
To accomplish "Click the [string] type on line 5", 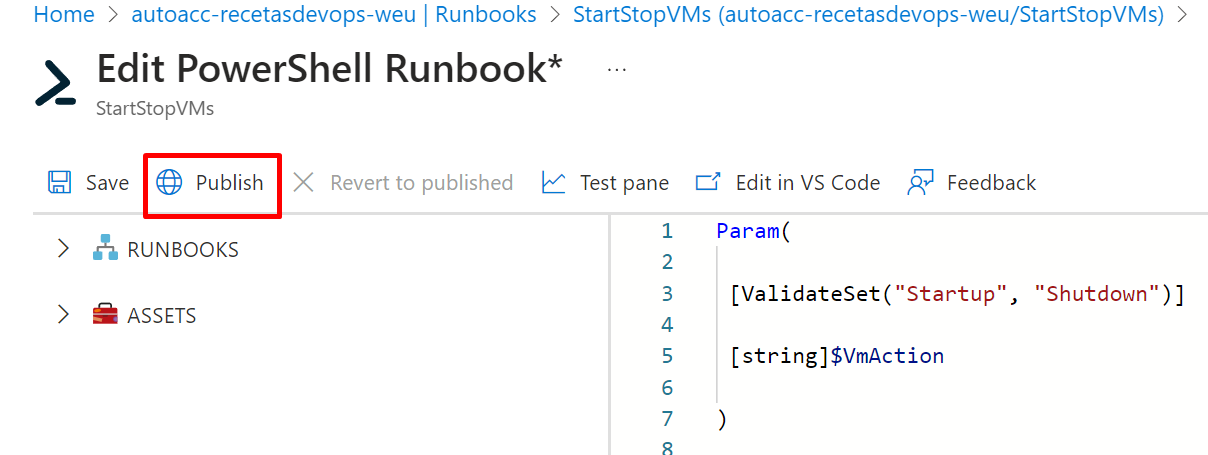I will 781,356.
